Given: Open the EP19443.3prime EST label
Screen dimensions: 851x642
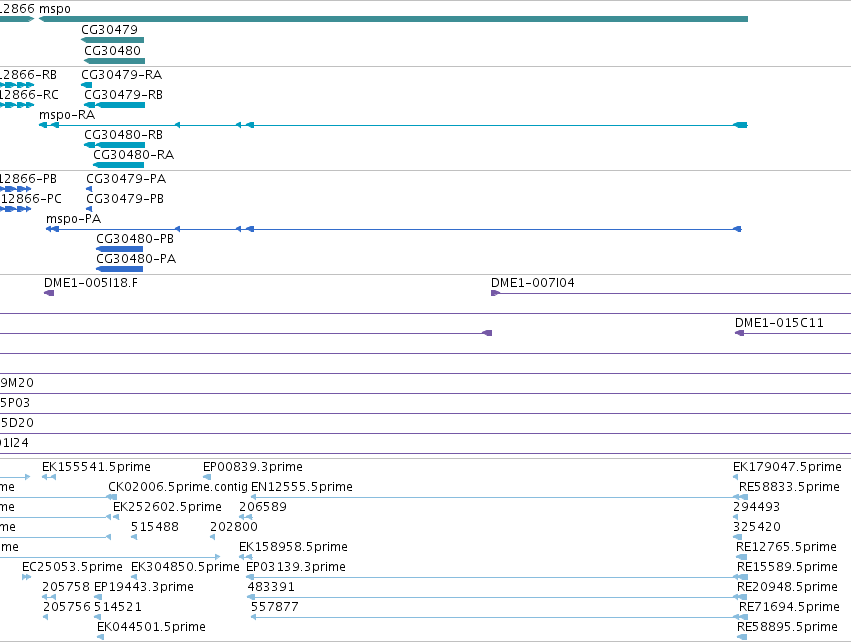Looking at the screenshot, I should 144,587.
